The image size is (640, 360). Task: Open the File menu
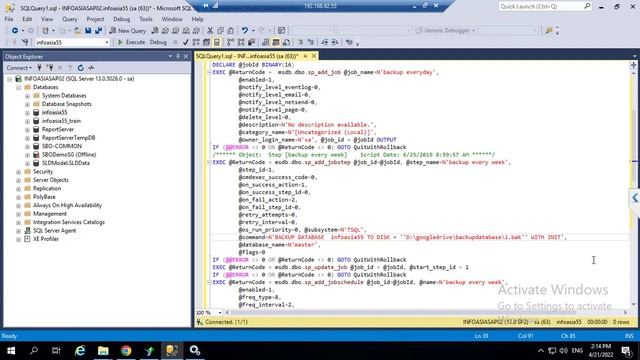coord(9,19)
